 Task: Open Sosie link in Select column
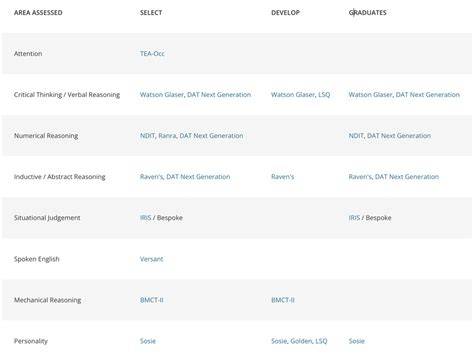pos(148,341)
